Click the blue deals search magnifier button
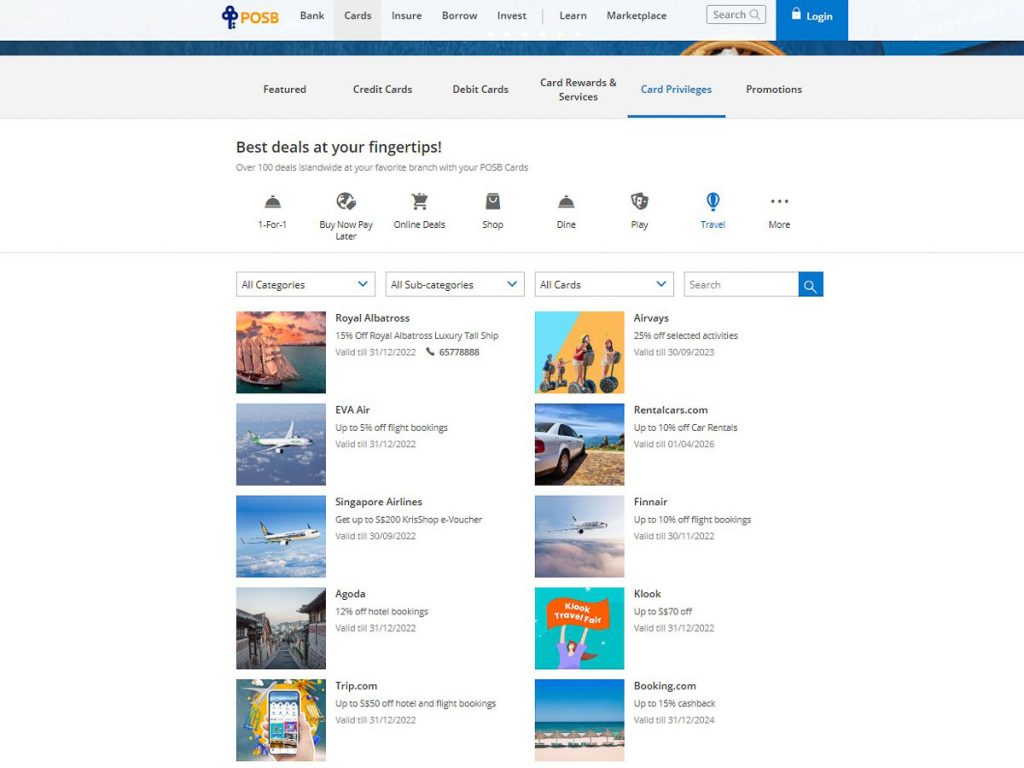 pos(810,285)
